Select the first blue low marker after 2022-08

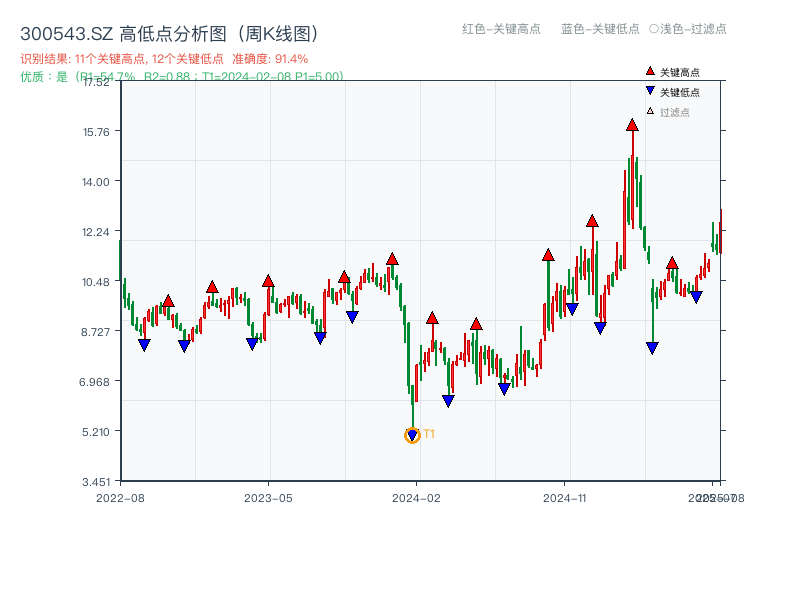tap(144, 345)
